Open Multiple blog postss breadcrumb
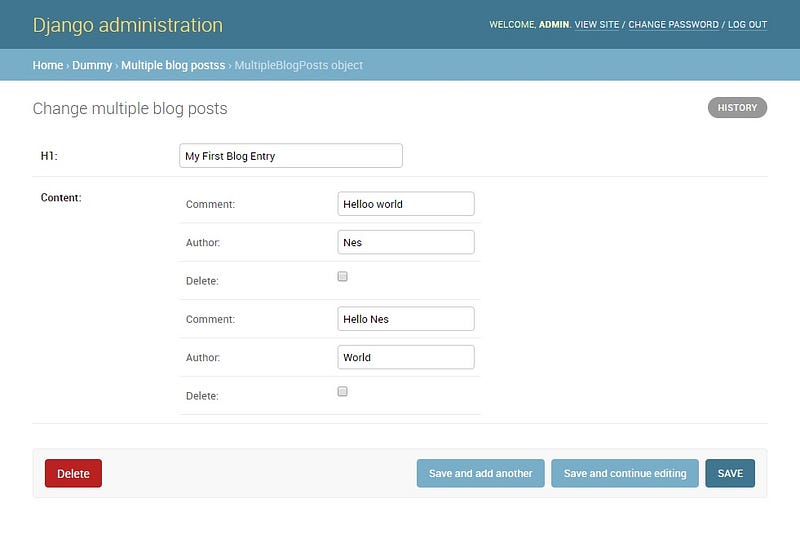 pos(173,65)
